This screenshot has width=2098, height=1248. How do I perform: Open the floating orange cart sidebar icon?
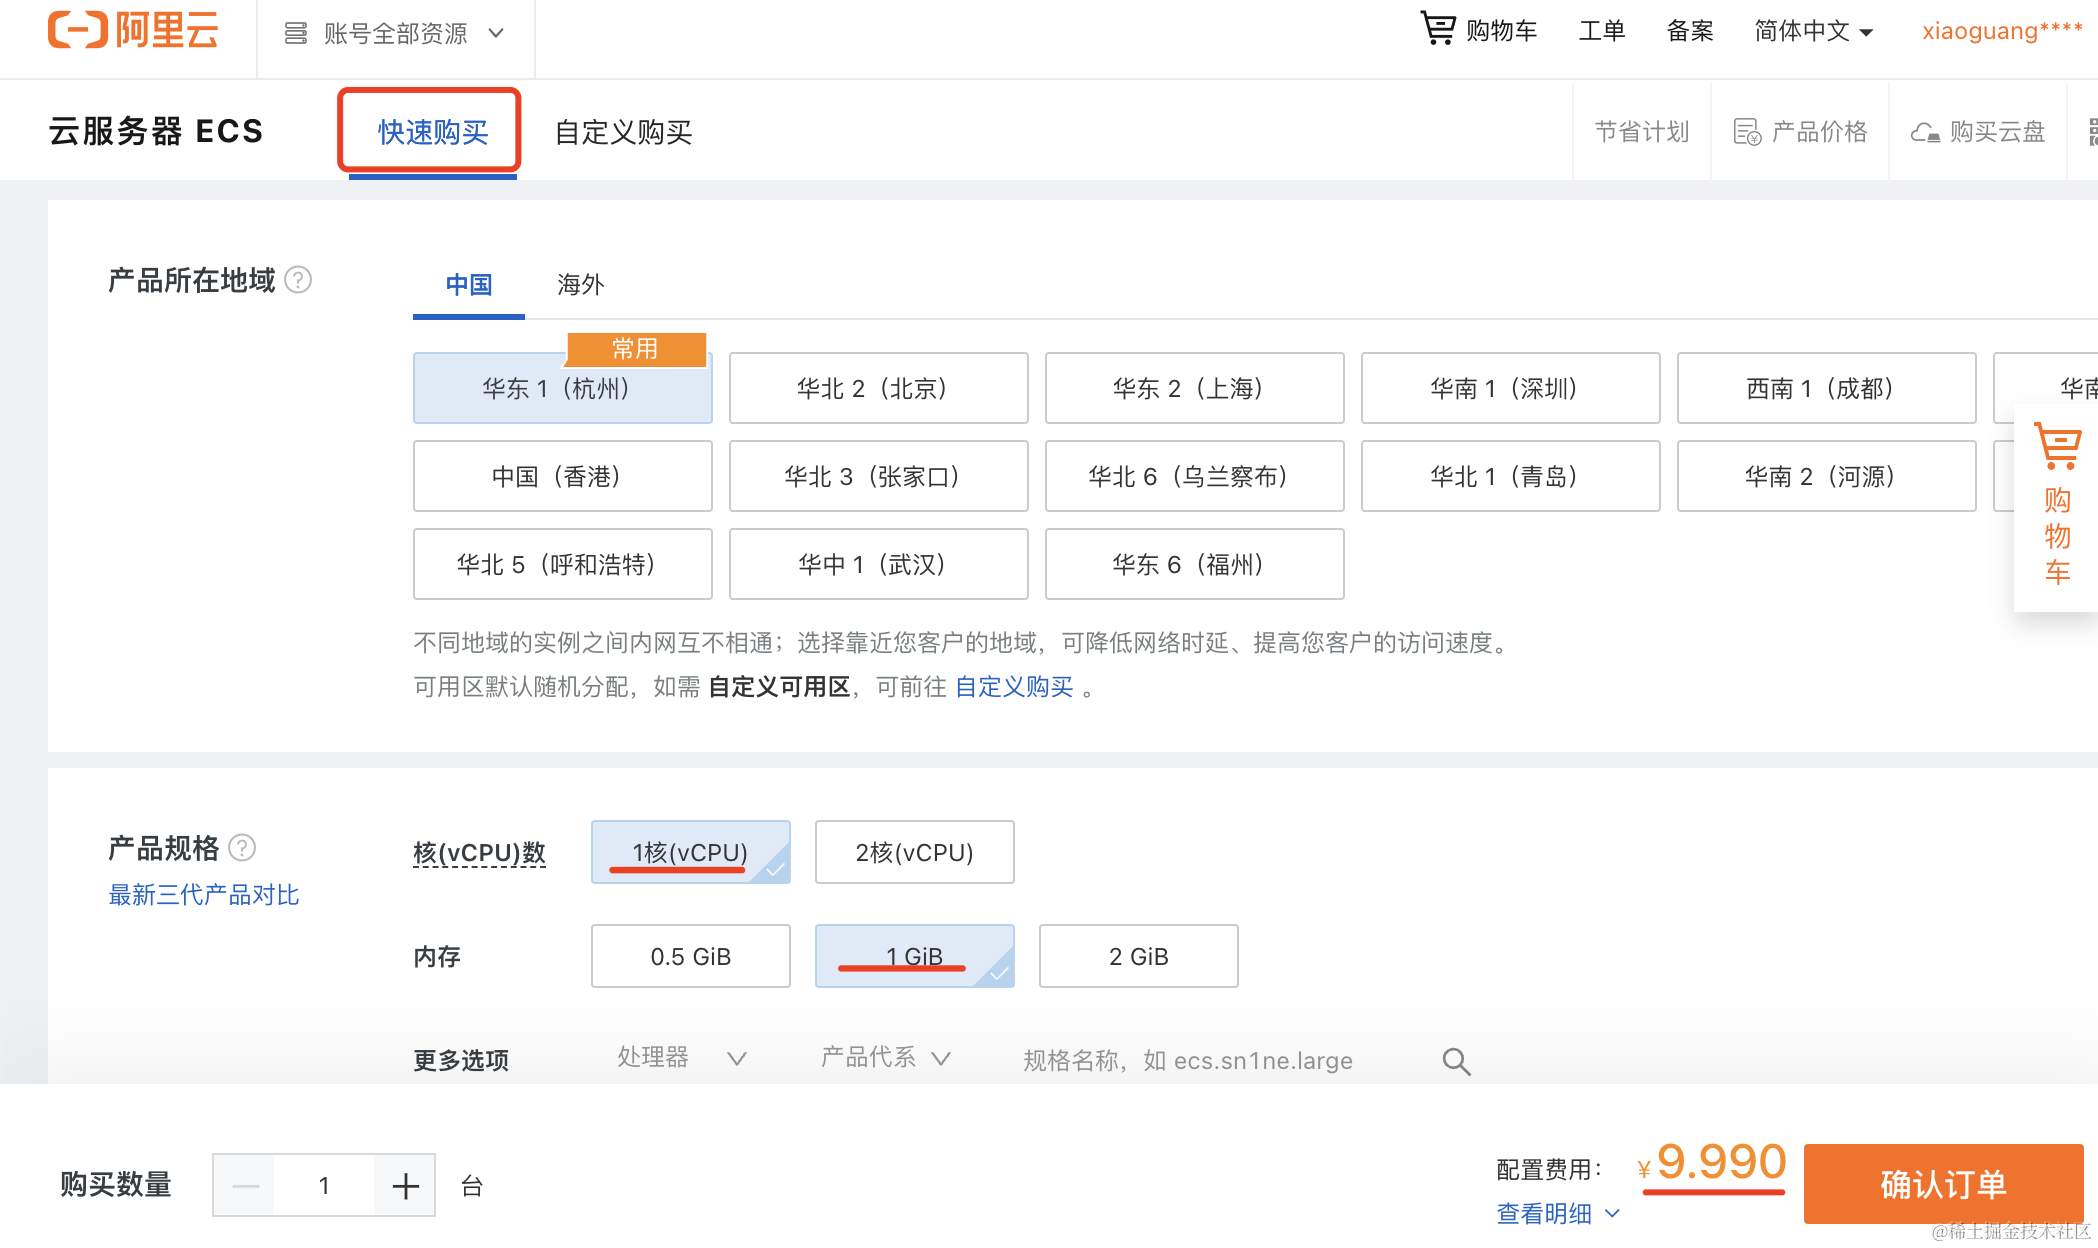click(2057, 447)
